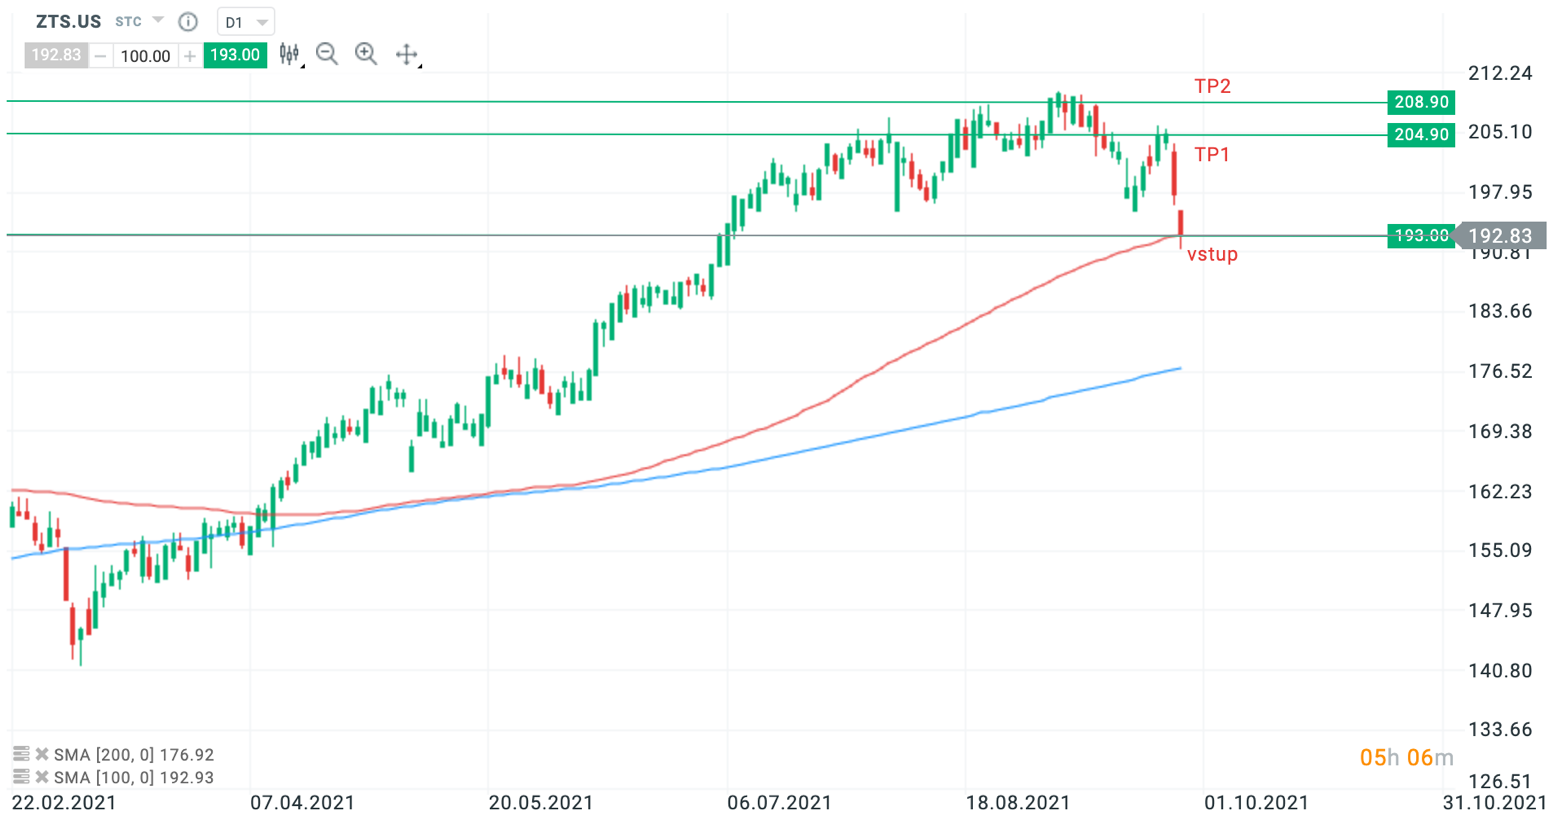Open SMA 100 indicator settings icon
Screen dimensions: 1558x829
click(21, 777)
